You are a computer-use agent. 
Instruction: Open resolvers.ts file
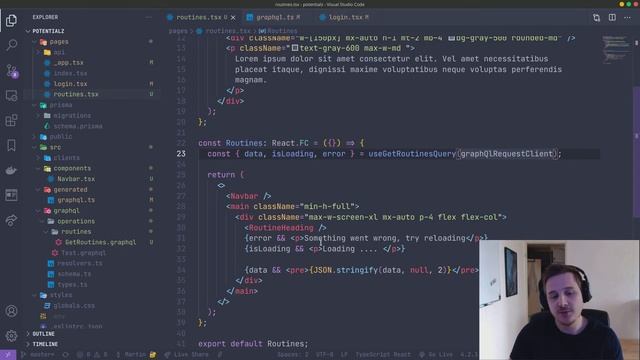80,263
